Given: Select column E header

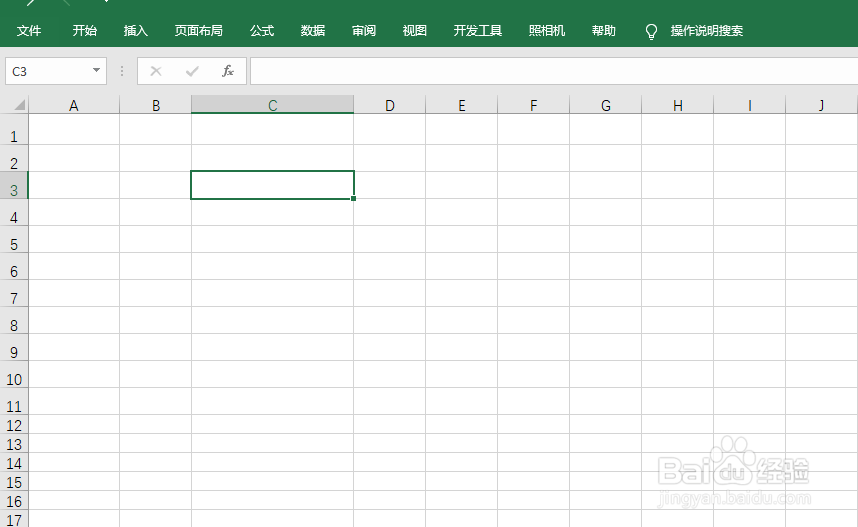Looking at the screenshot, I should tap(462, 105).
